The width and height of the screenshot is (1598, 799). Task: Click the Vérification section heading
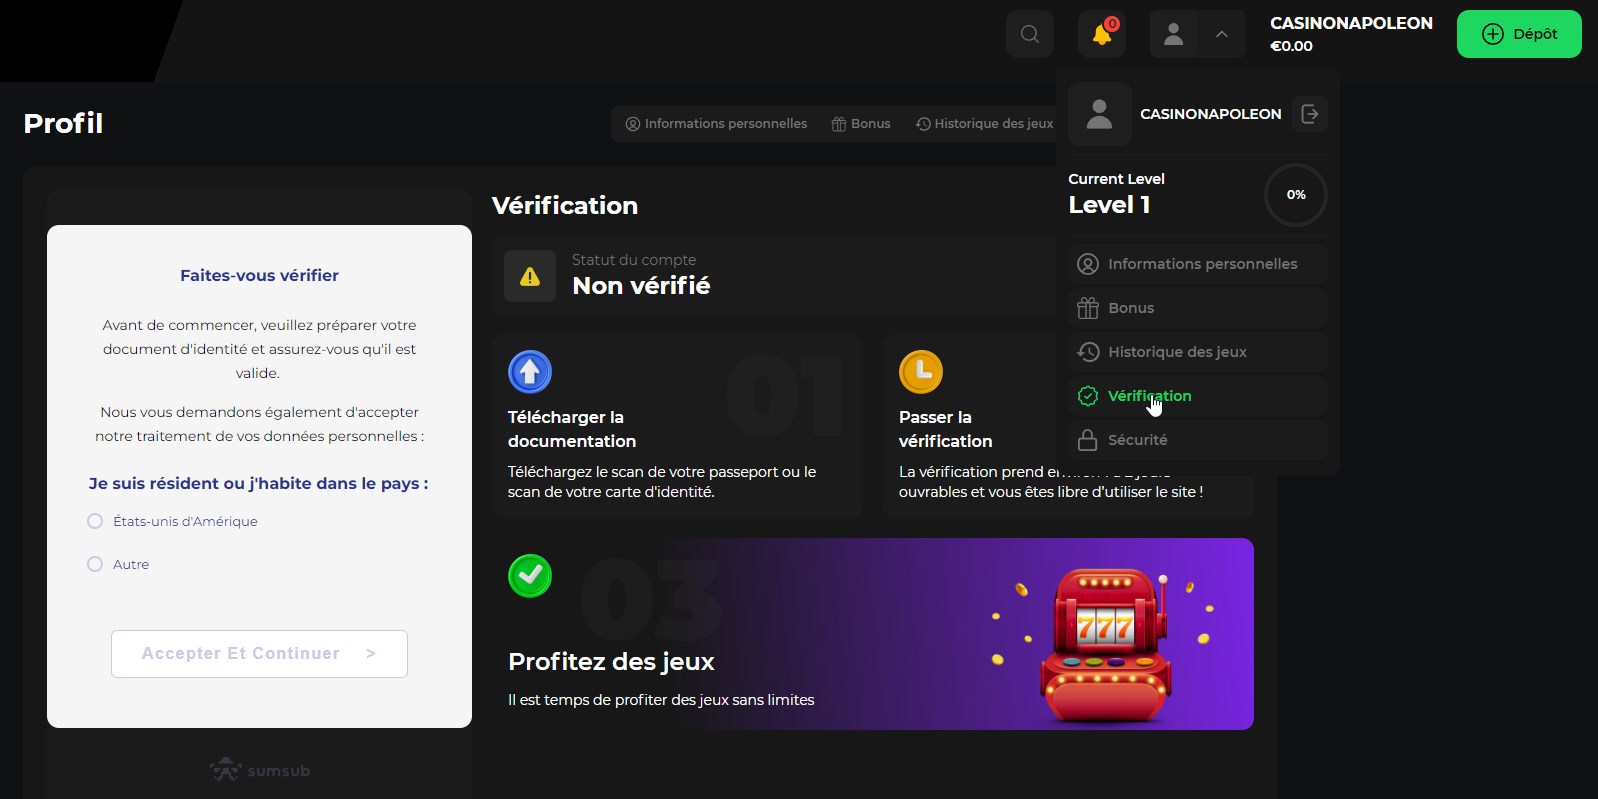pos(565,205)
